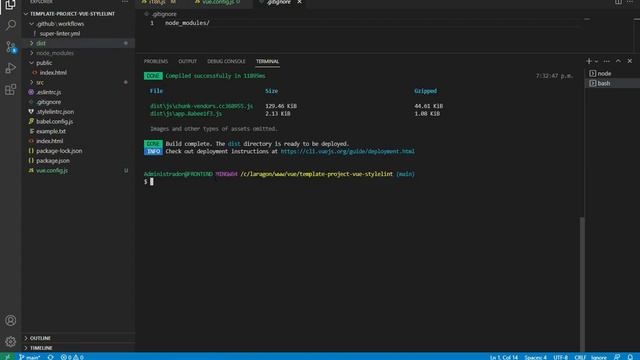Image resolution: width=640 pixels, height=360 pixels.
Task: Open the cli.vuejs.org deployment link
Action: coord(347,151)
